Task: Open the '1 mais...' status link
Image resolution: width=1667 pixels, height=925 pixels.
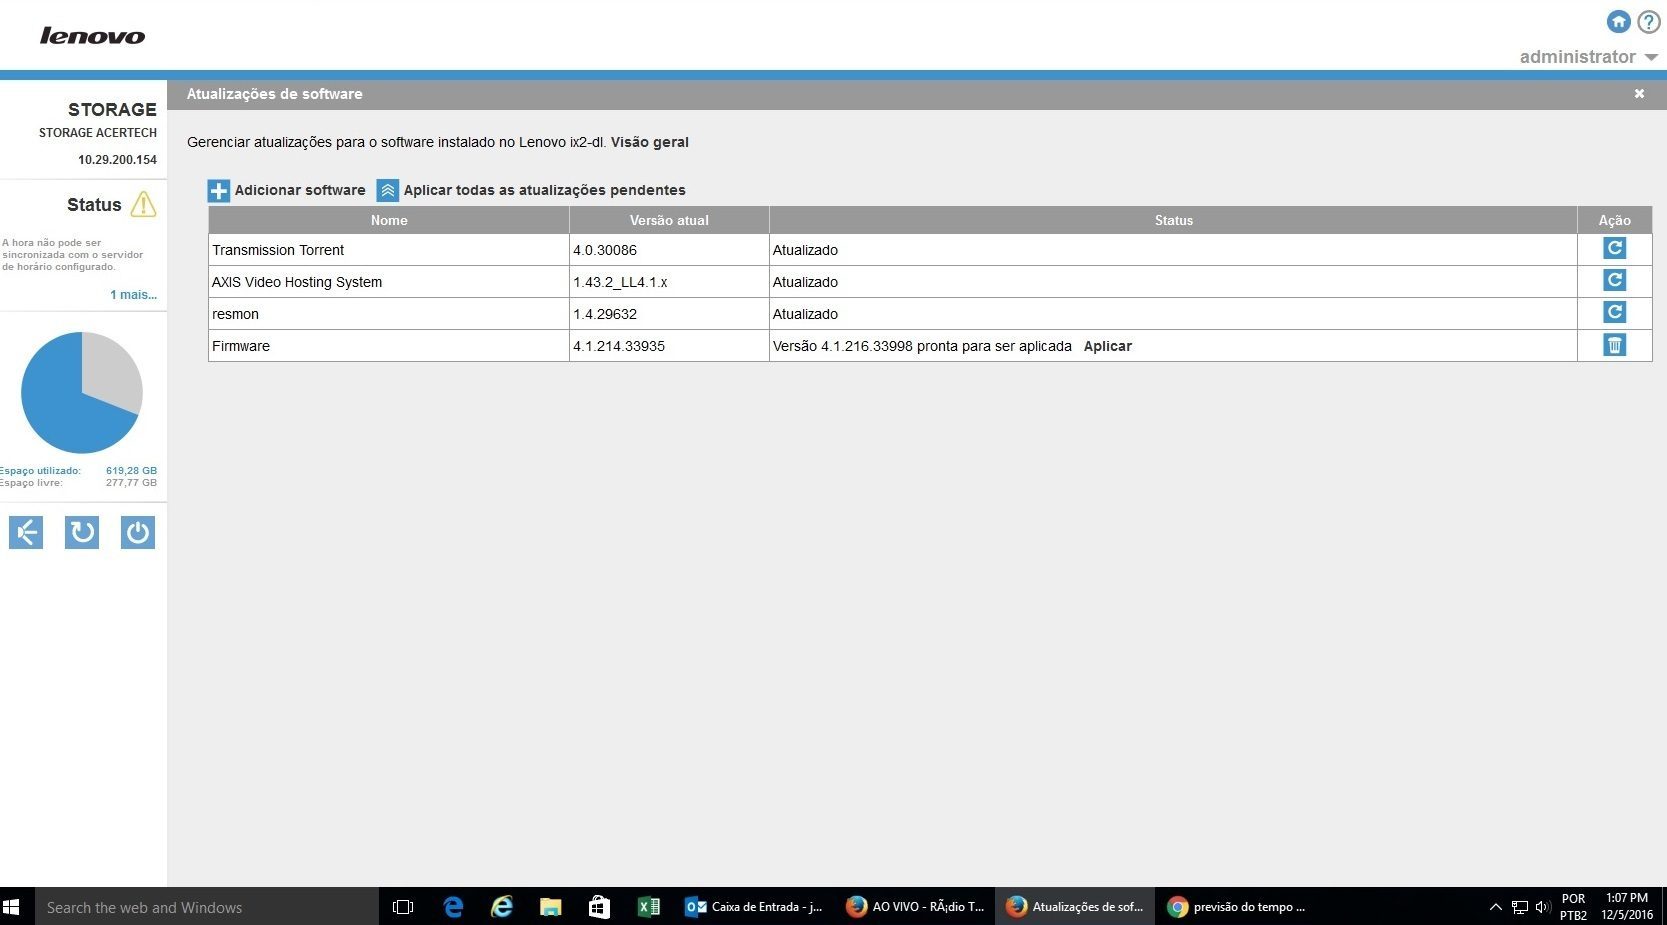Action: pos(133,295)
